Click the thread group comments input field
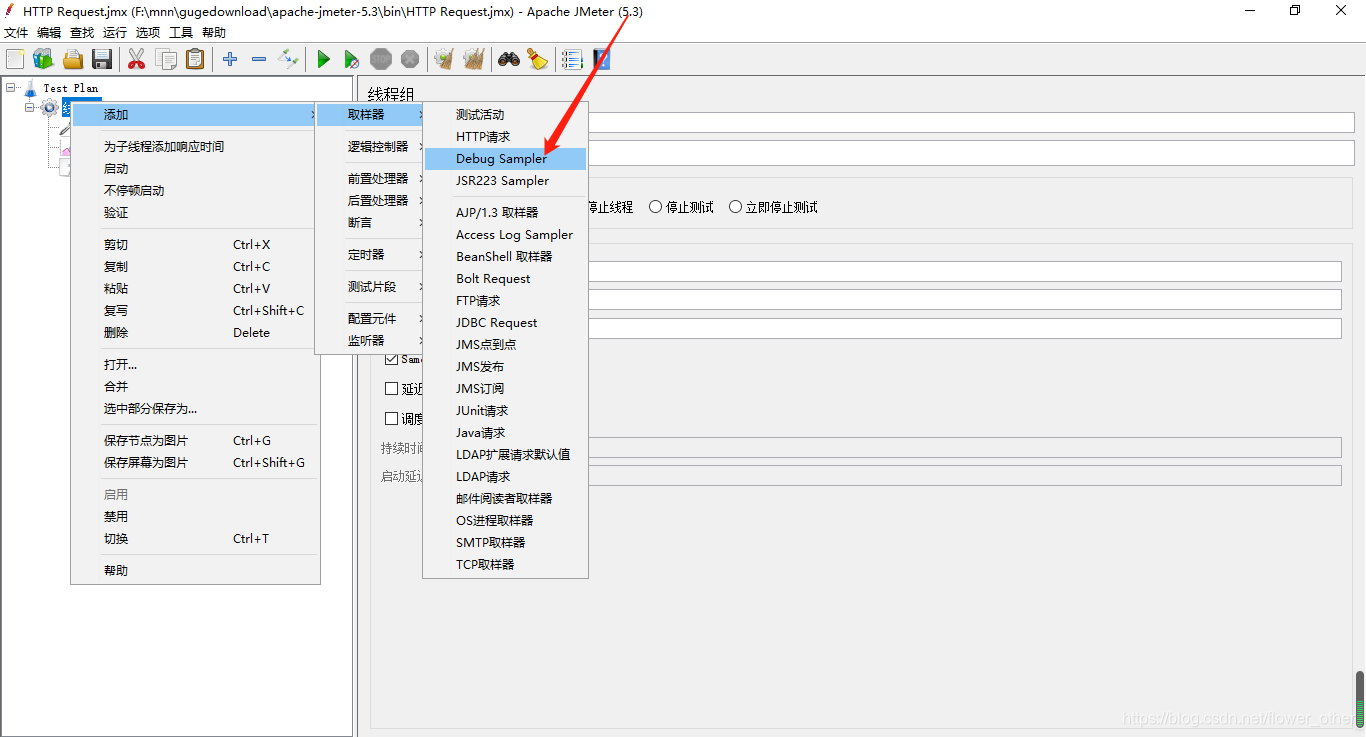 coord(970,153)
